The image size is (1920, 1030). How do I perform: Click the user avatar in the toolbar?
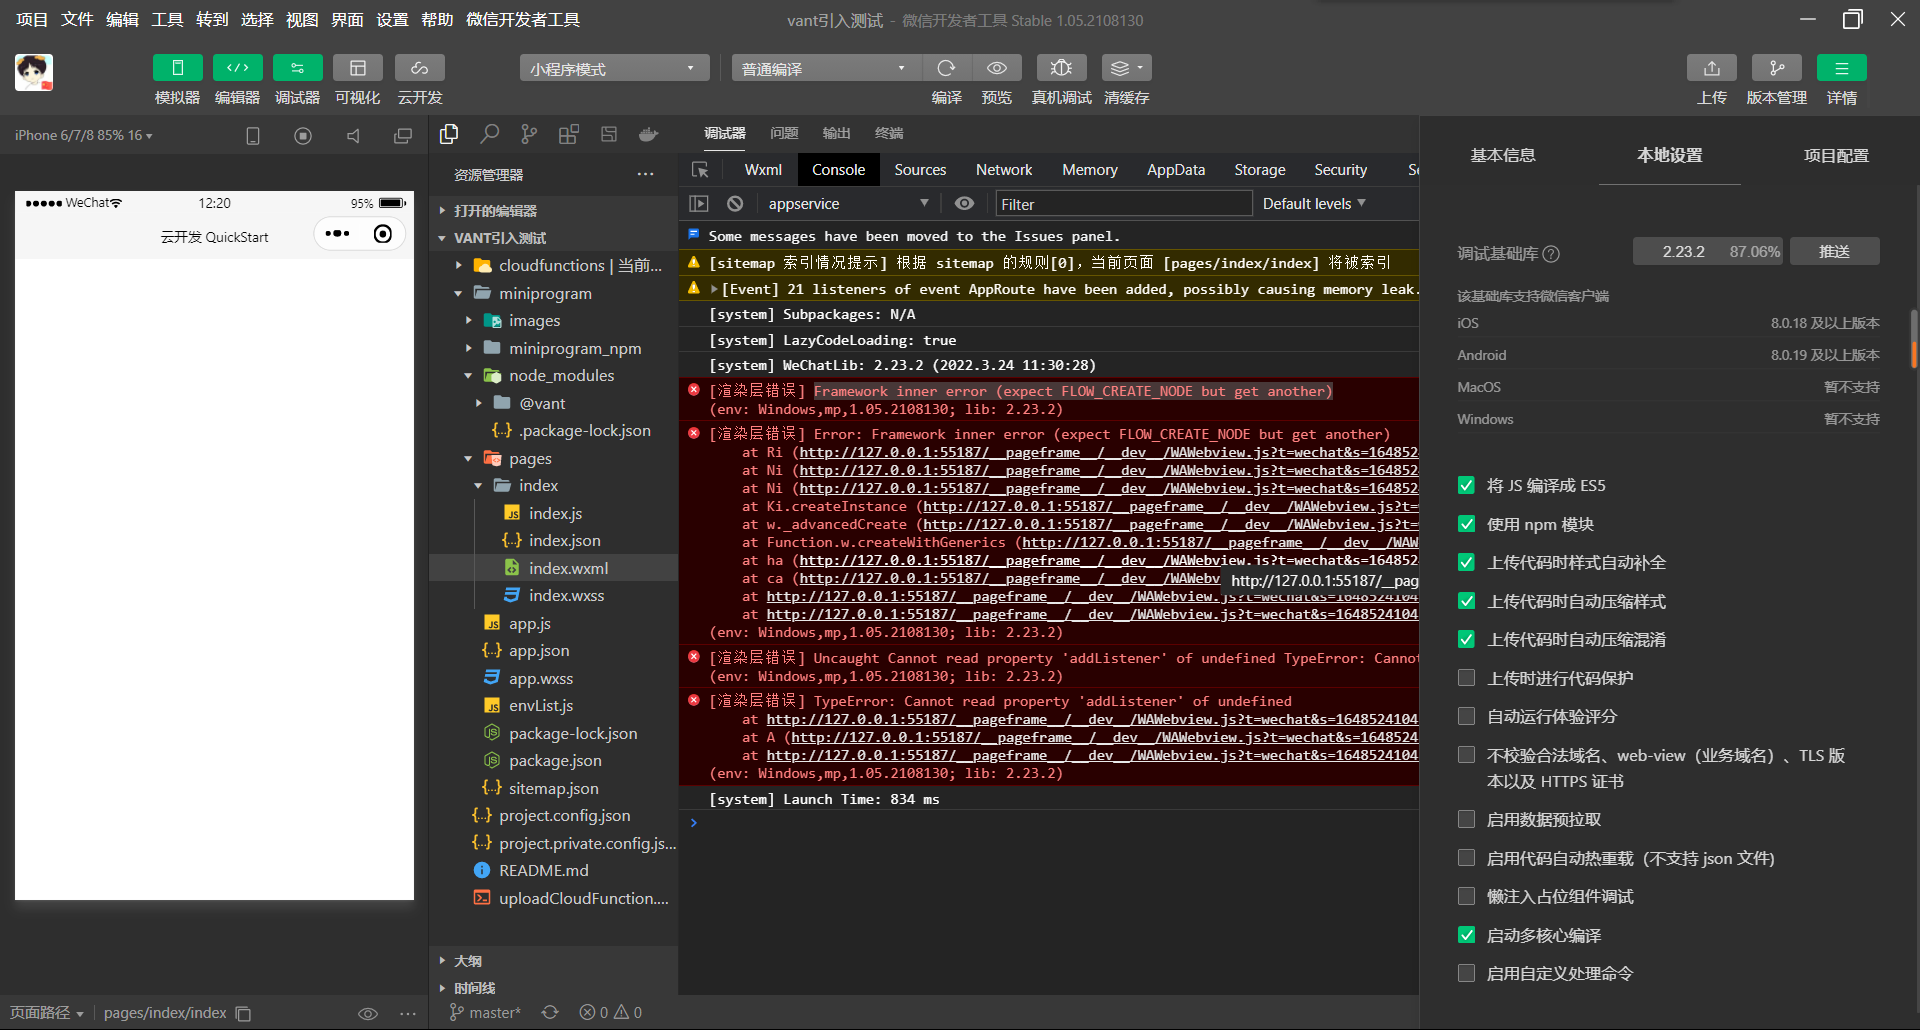[34, 72]
